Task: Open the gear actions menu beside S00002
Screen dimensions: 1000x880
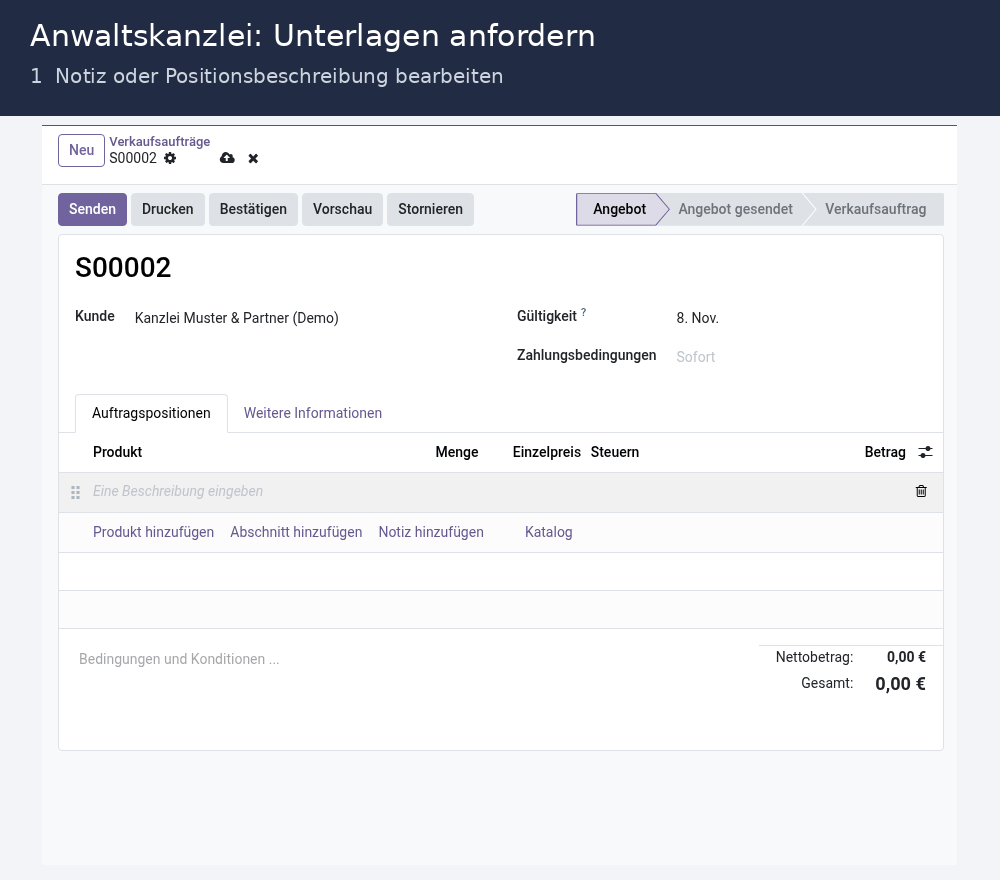Action: pos(170,158)
